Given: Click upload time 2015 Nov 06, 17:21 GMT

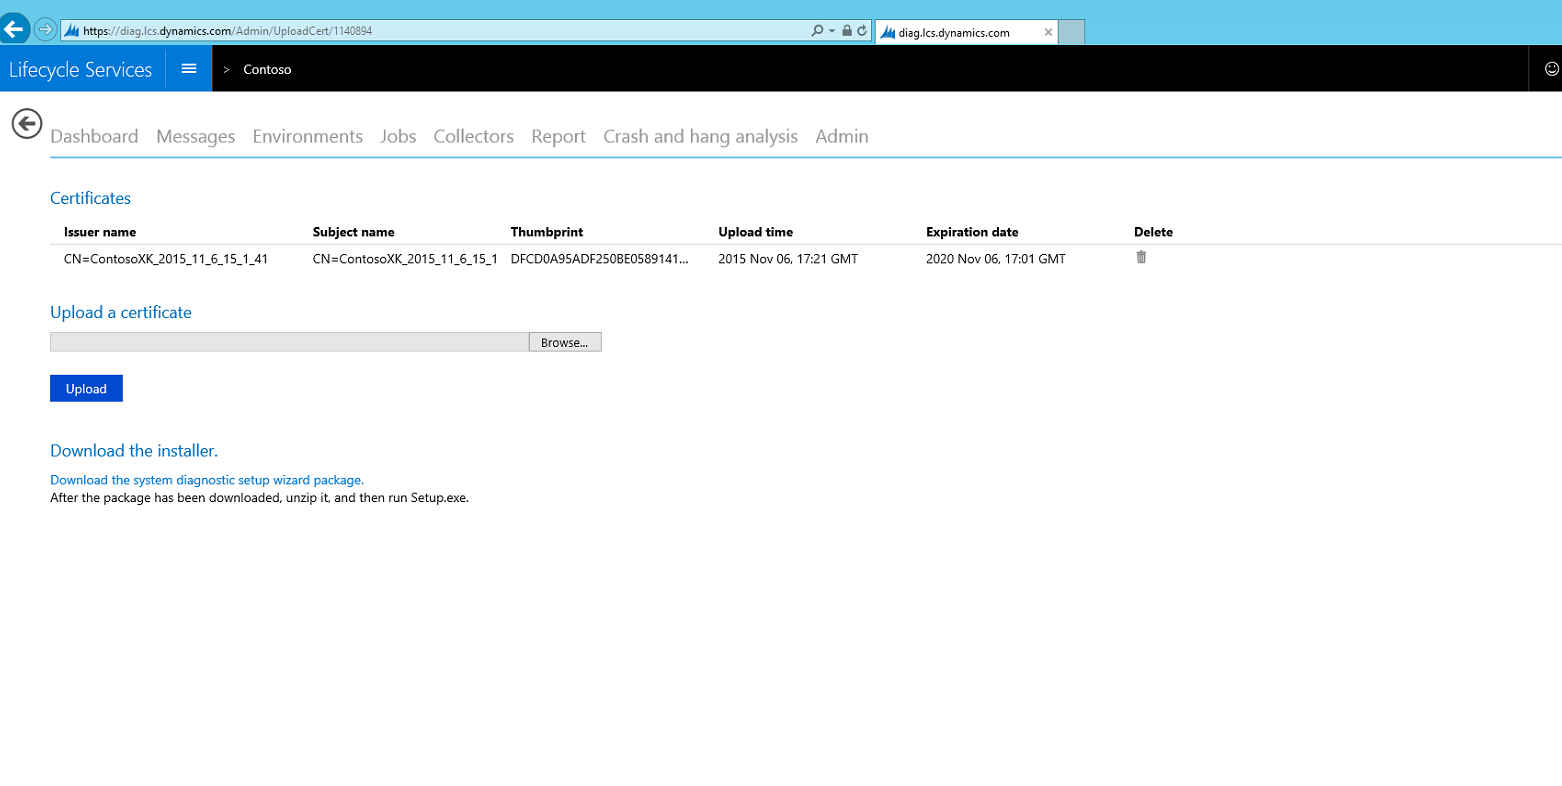Looking at the screenshot, I should point(788,259).
